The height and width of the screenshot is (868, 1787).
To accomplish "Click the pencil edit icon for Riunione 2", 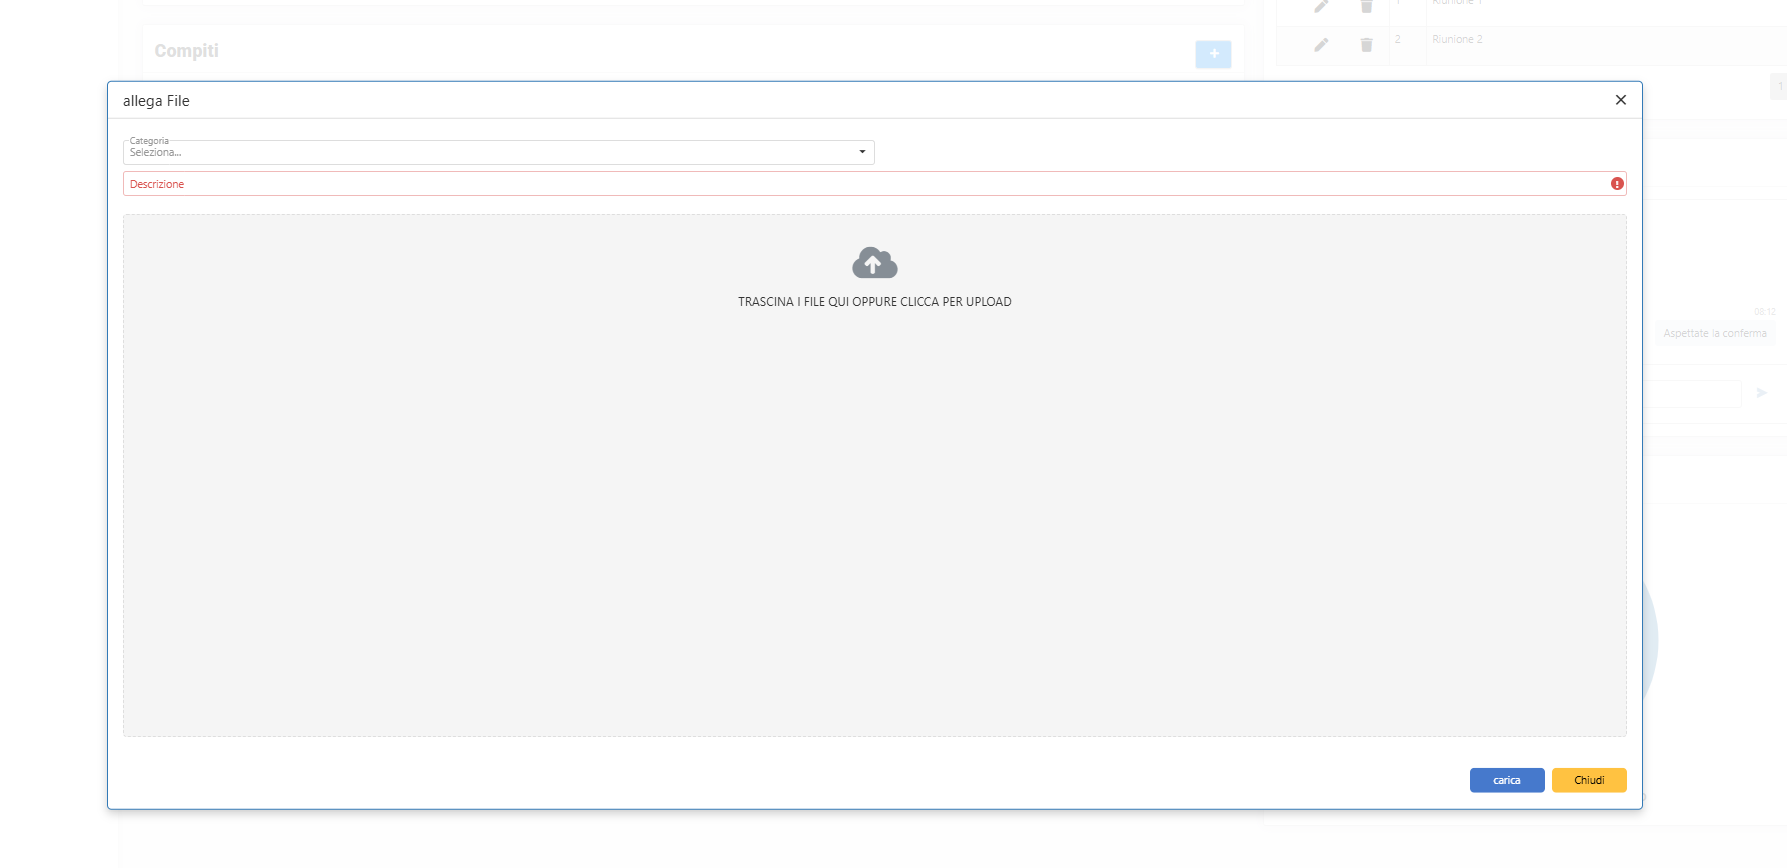I will (1321, 45).
